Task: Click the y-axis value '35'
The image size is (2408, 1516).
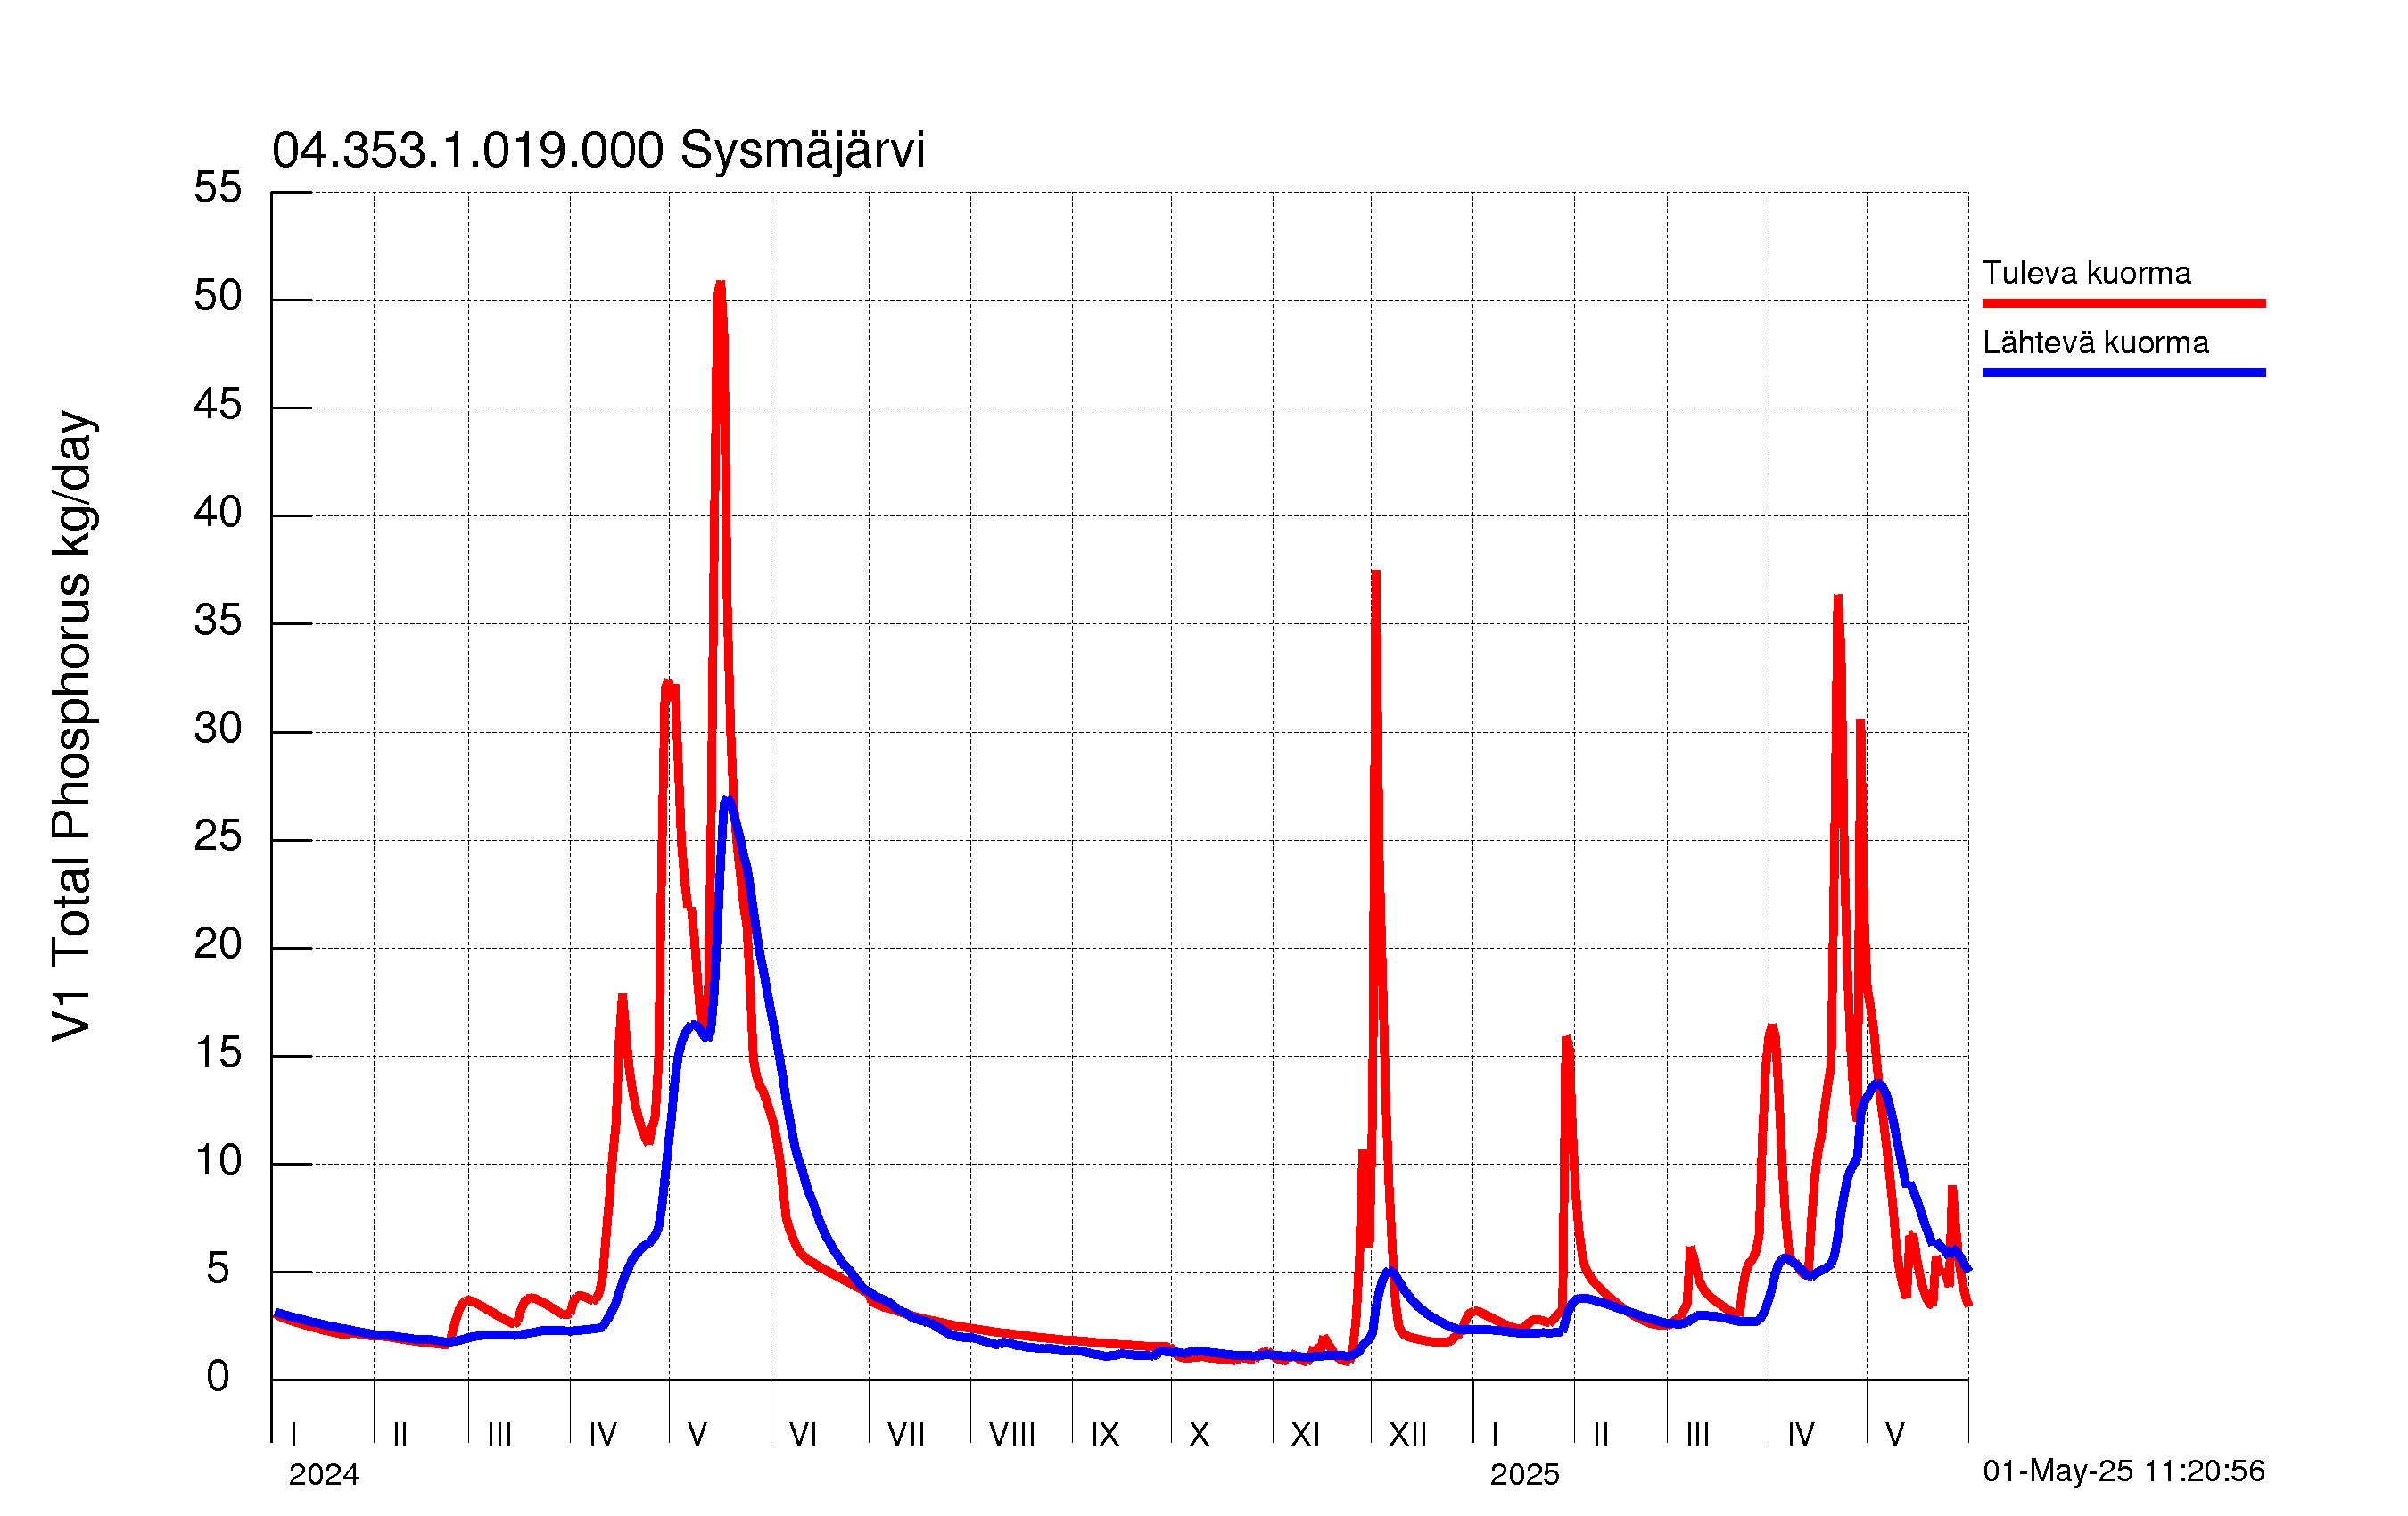Action: (218, 620)
